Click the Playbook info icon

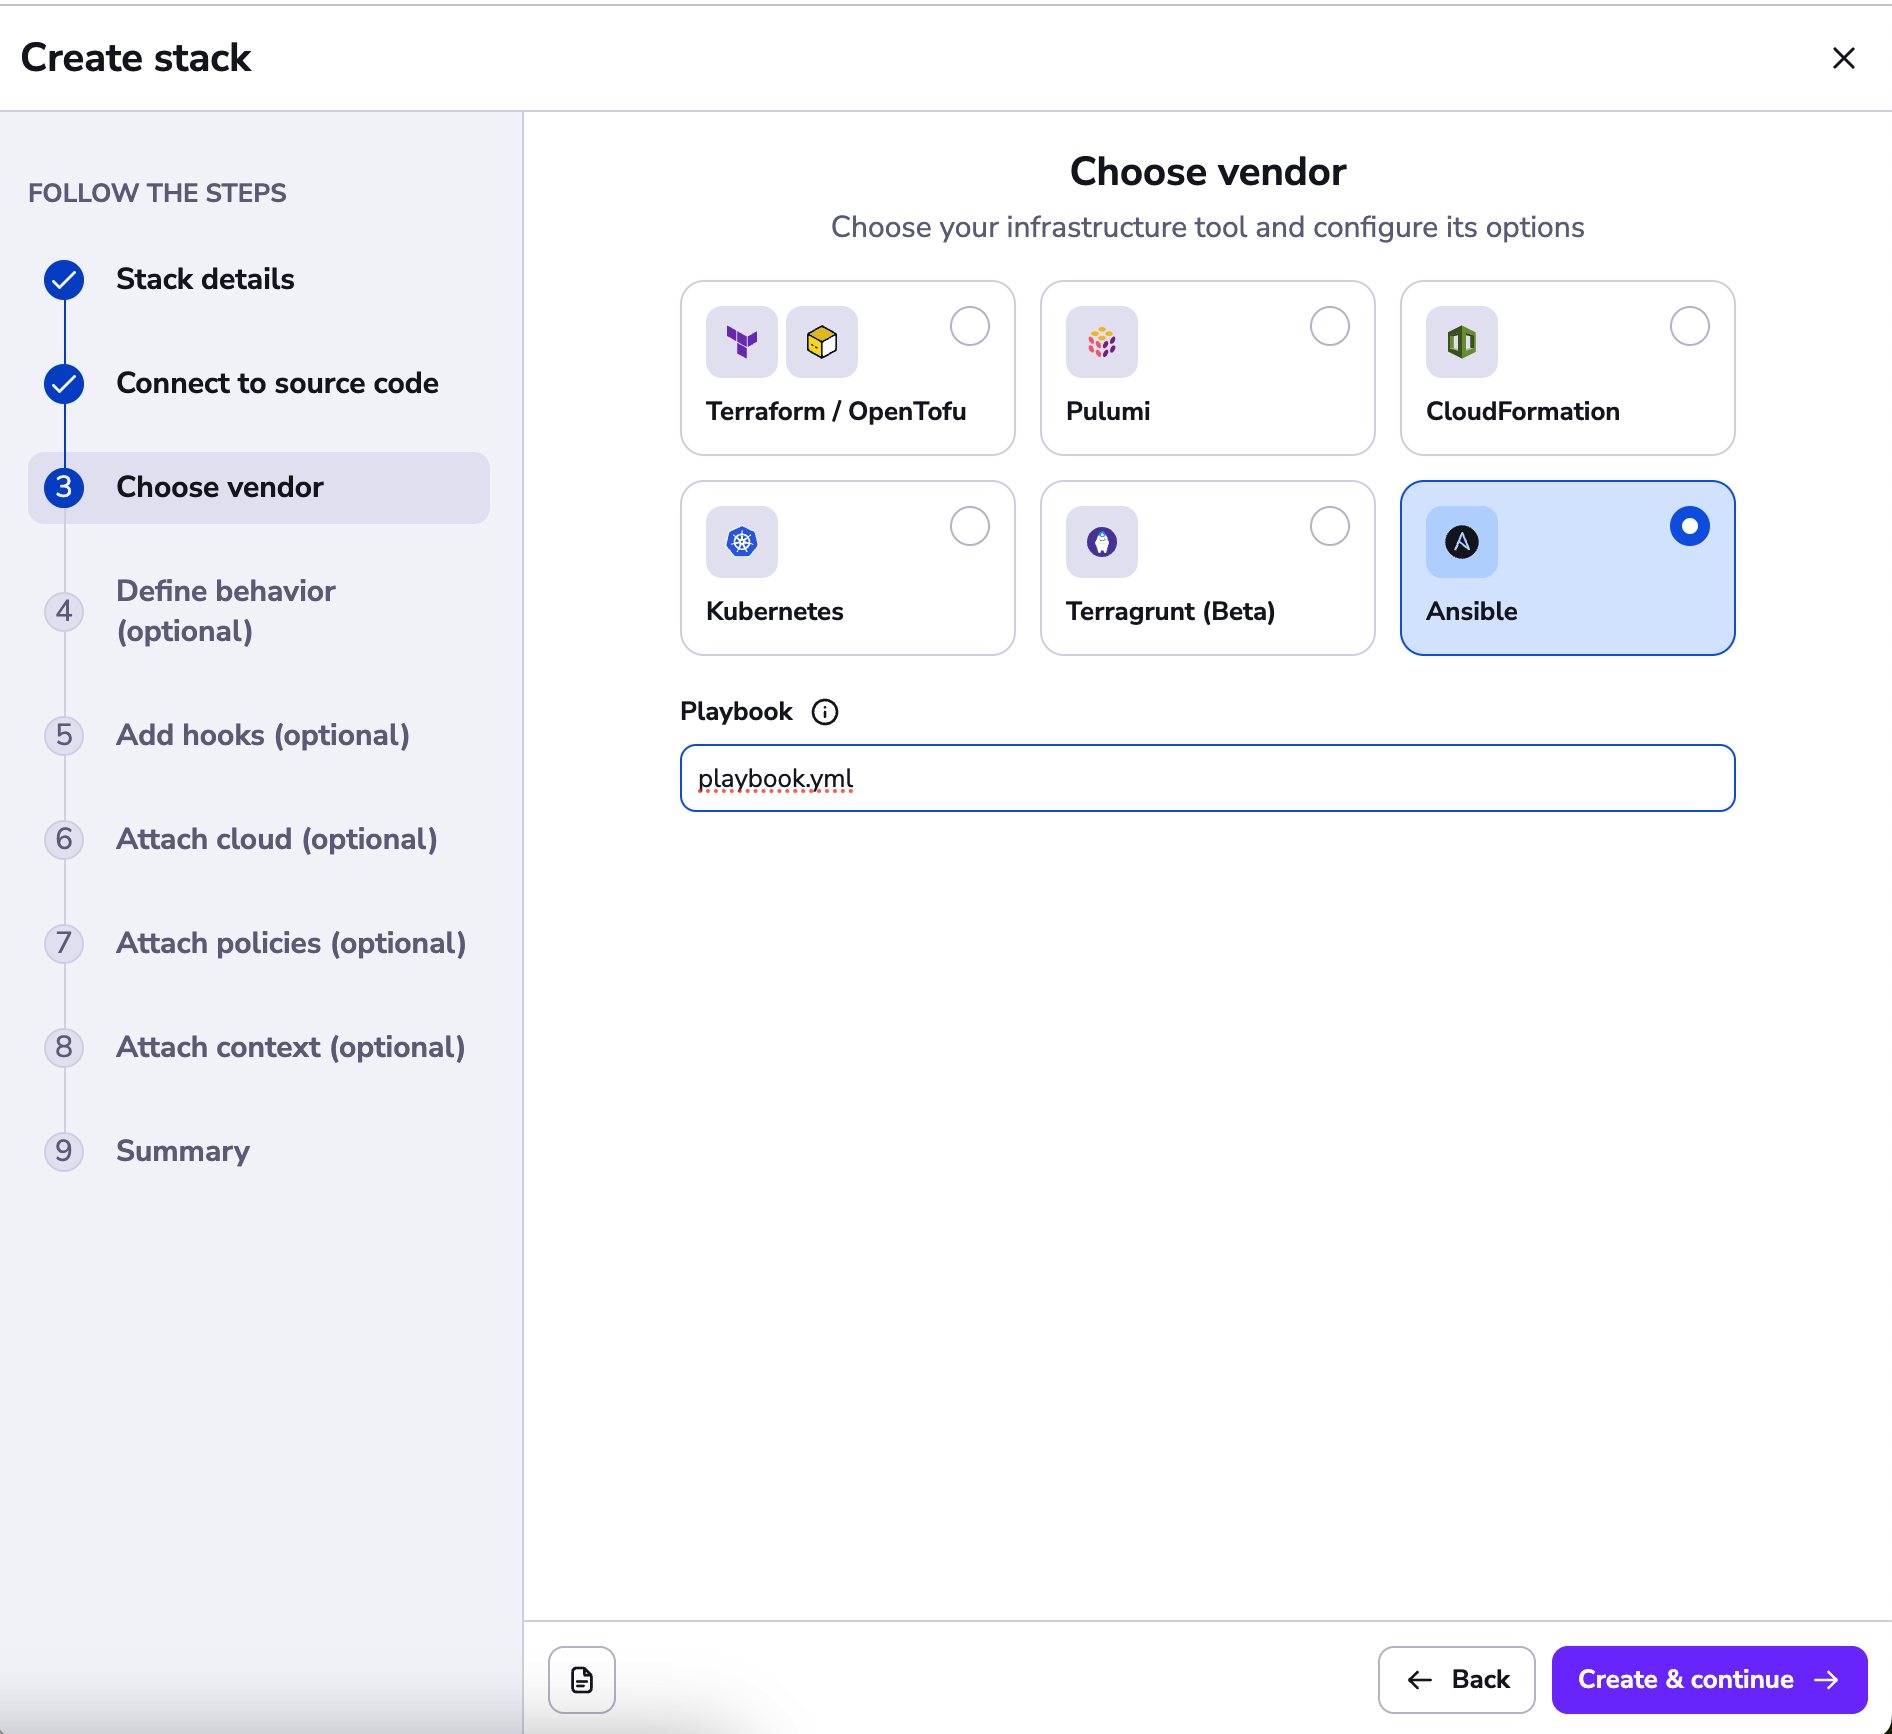point(825,712)
